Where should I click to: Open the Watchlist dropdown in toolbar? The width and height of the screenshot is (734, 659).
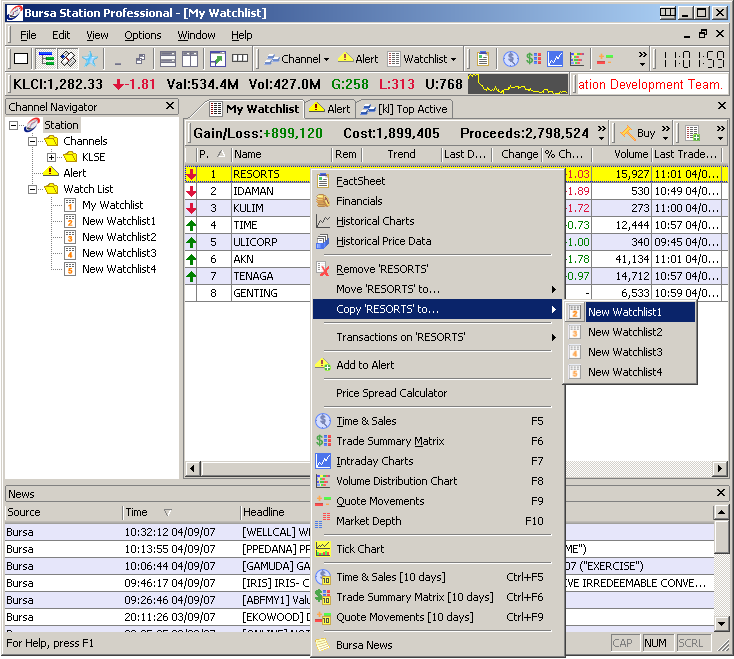click(422, 59)
